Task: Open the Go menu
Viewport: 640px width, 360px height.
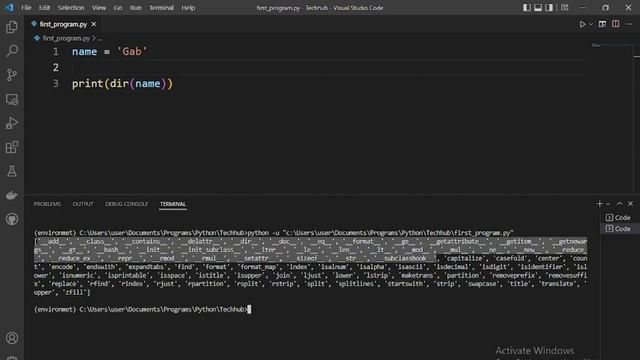Action: coord(118,8)
